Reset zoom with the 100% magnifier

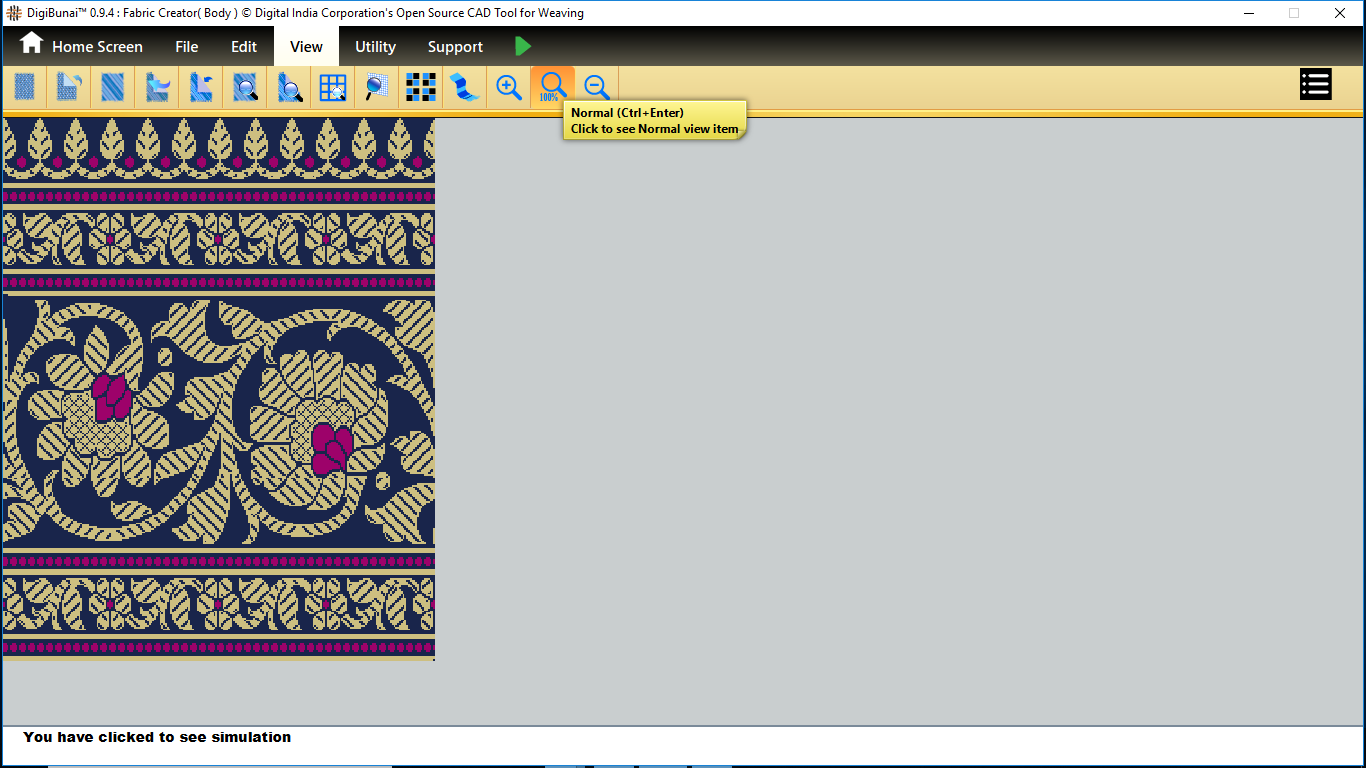[x=552, y=86]
